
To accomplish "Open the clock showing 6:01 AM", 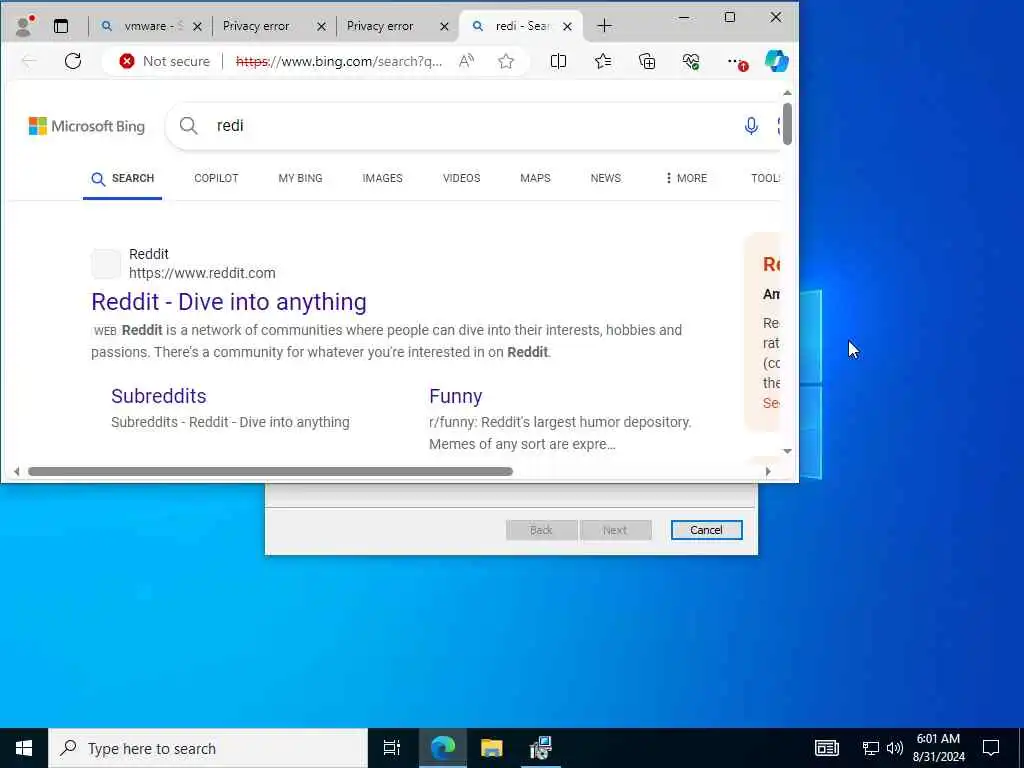I will 938,748.
